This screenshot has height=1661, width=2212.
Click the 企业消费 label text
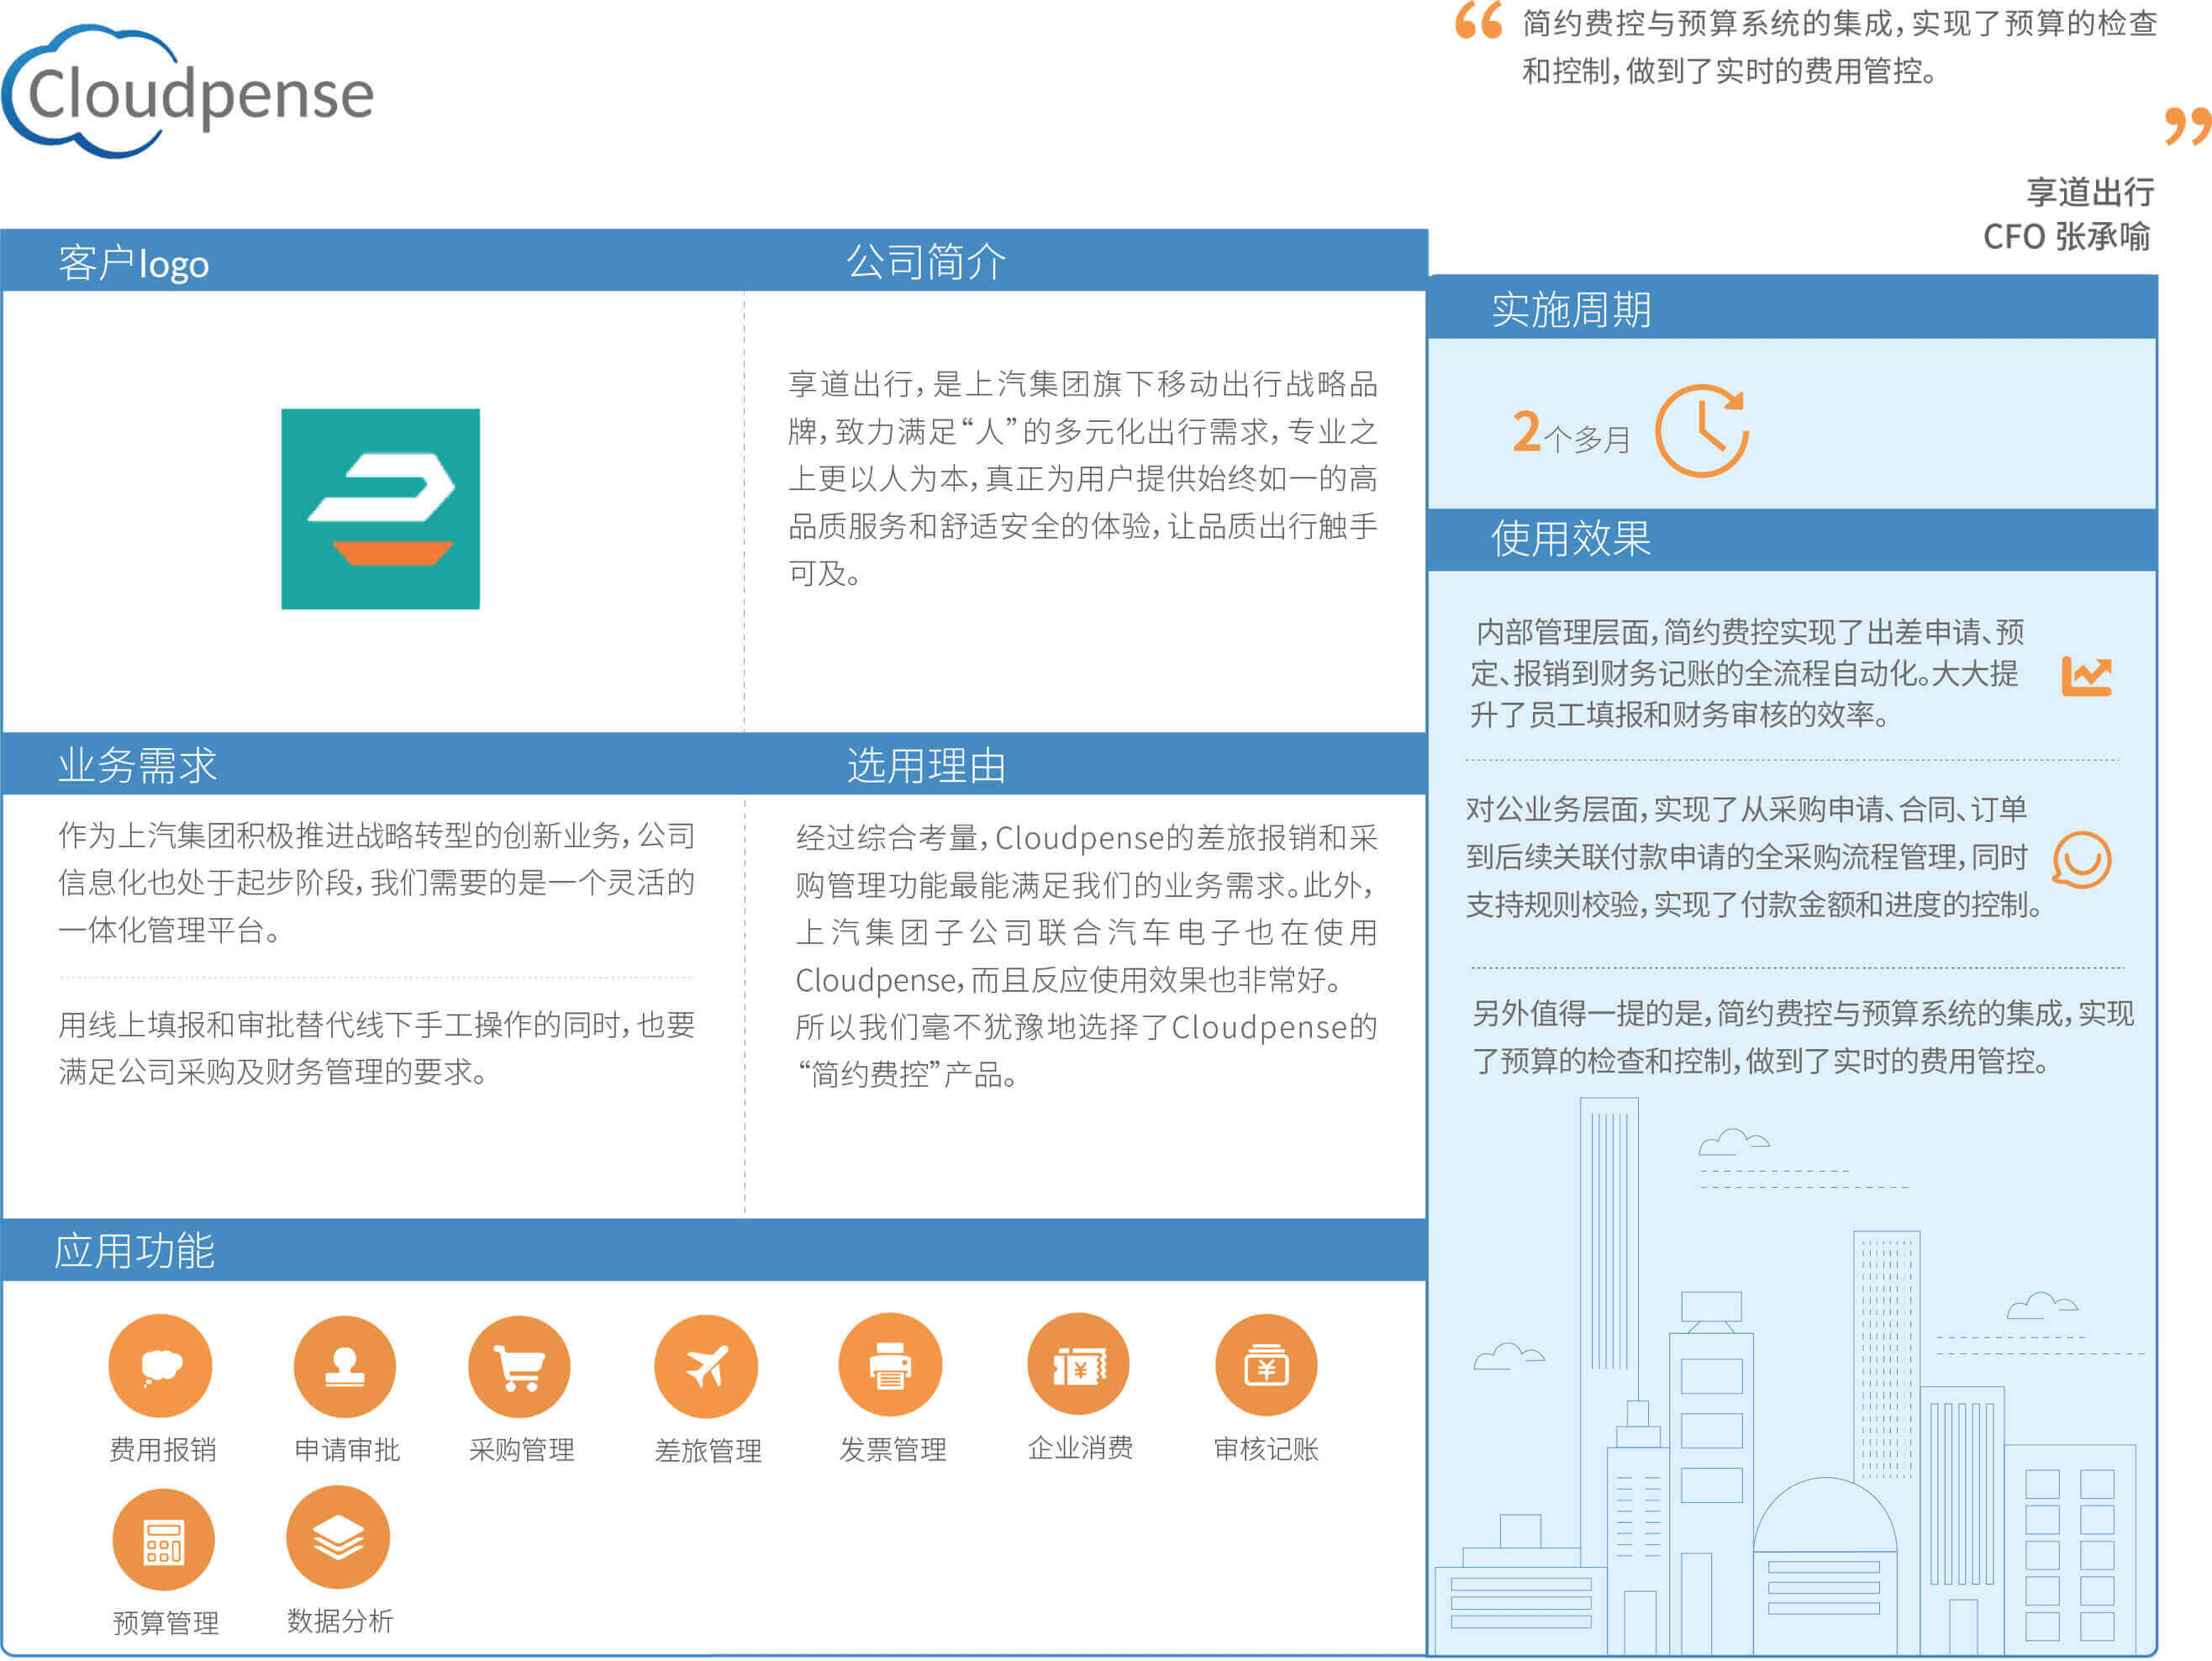tap(1080, 1447)
